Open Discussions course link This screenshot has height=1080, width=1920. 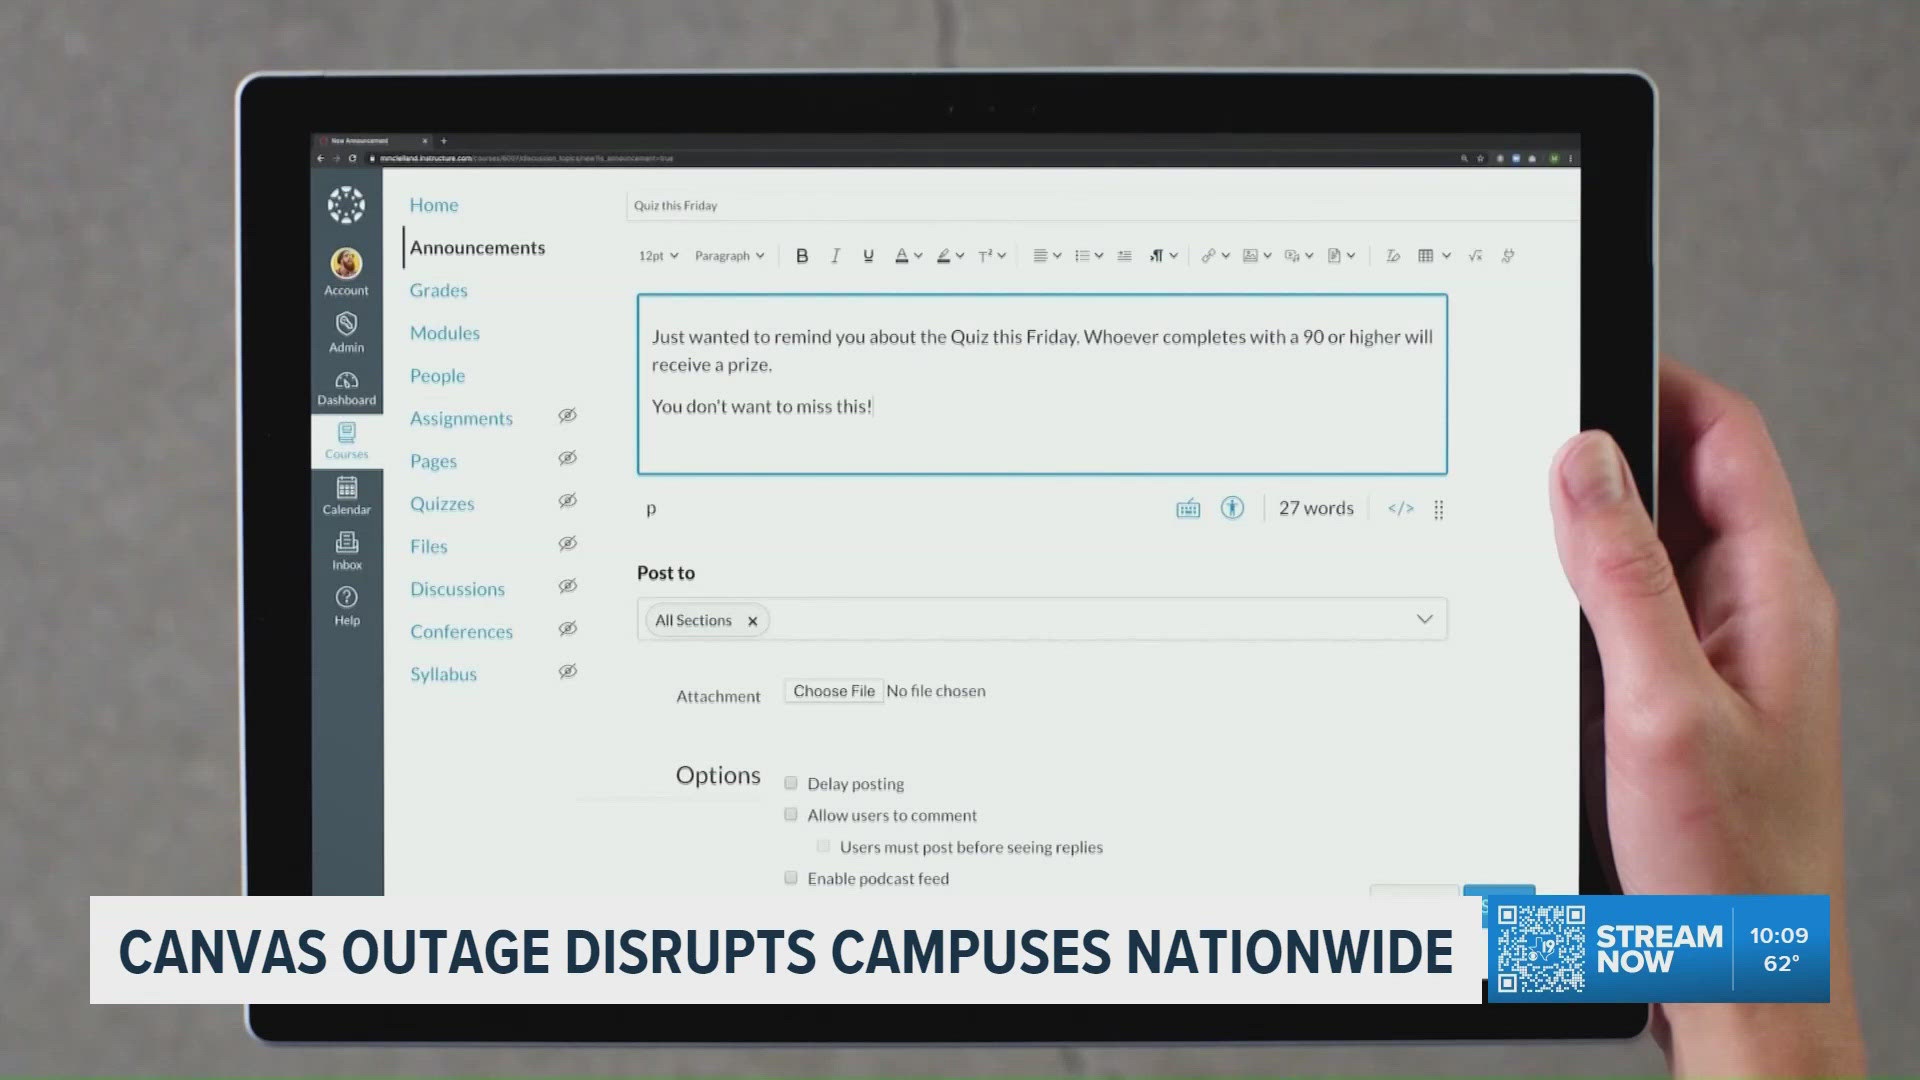tap(457, 589)
